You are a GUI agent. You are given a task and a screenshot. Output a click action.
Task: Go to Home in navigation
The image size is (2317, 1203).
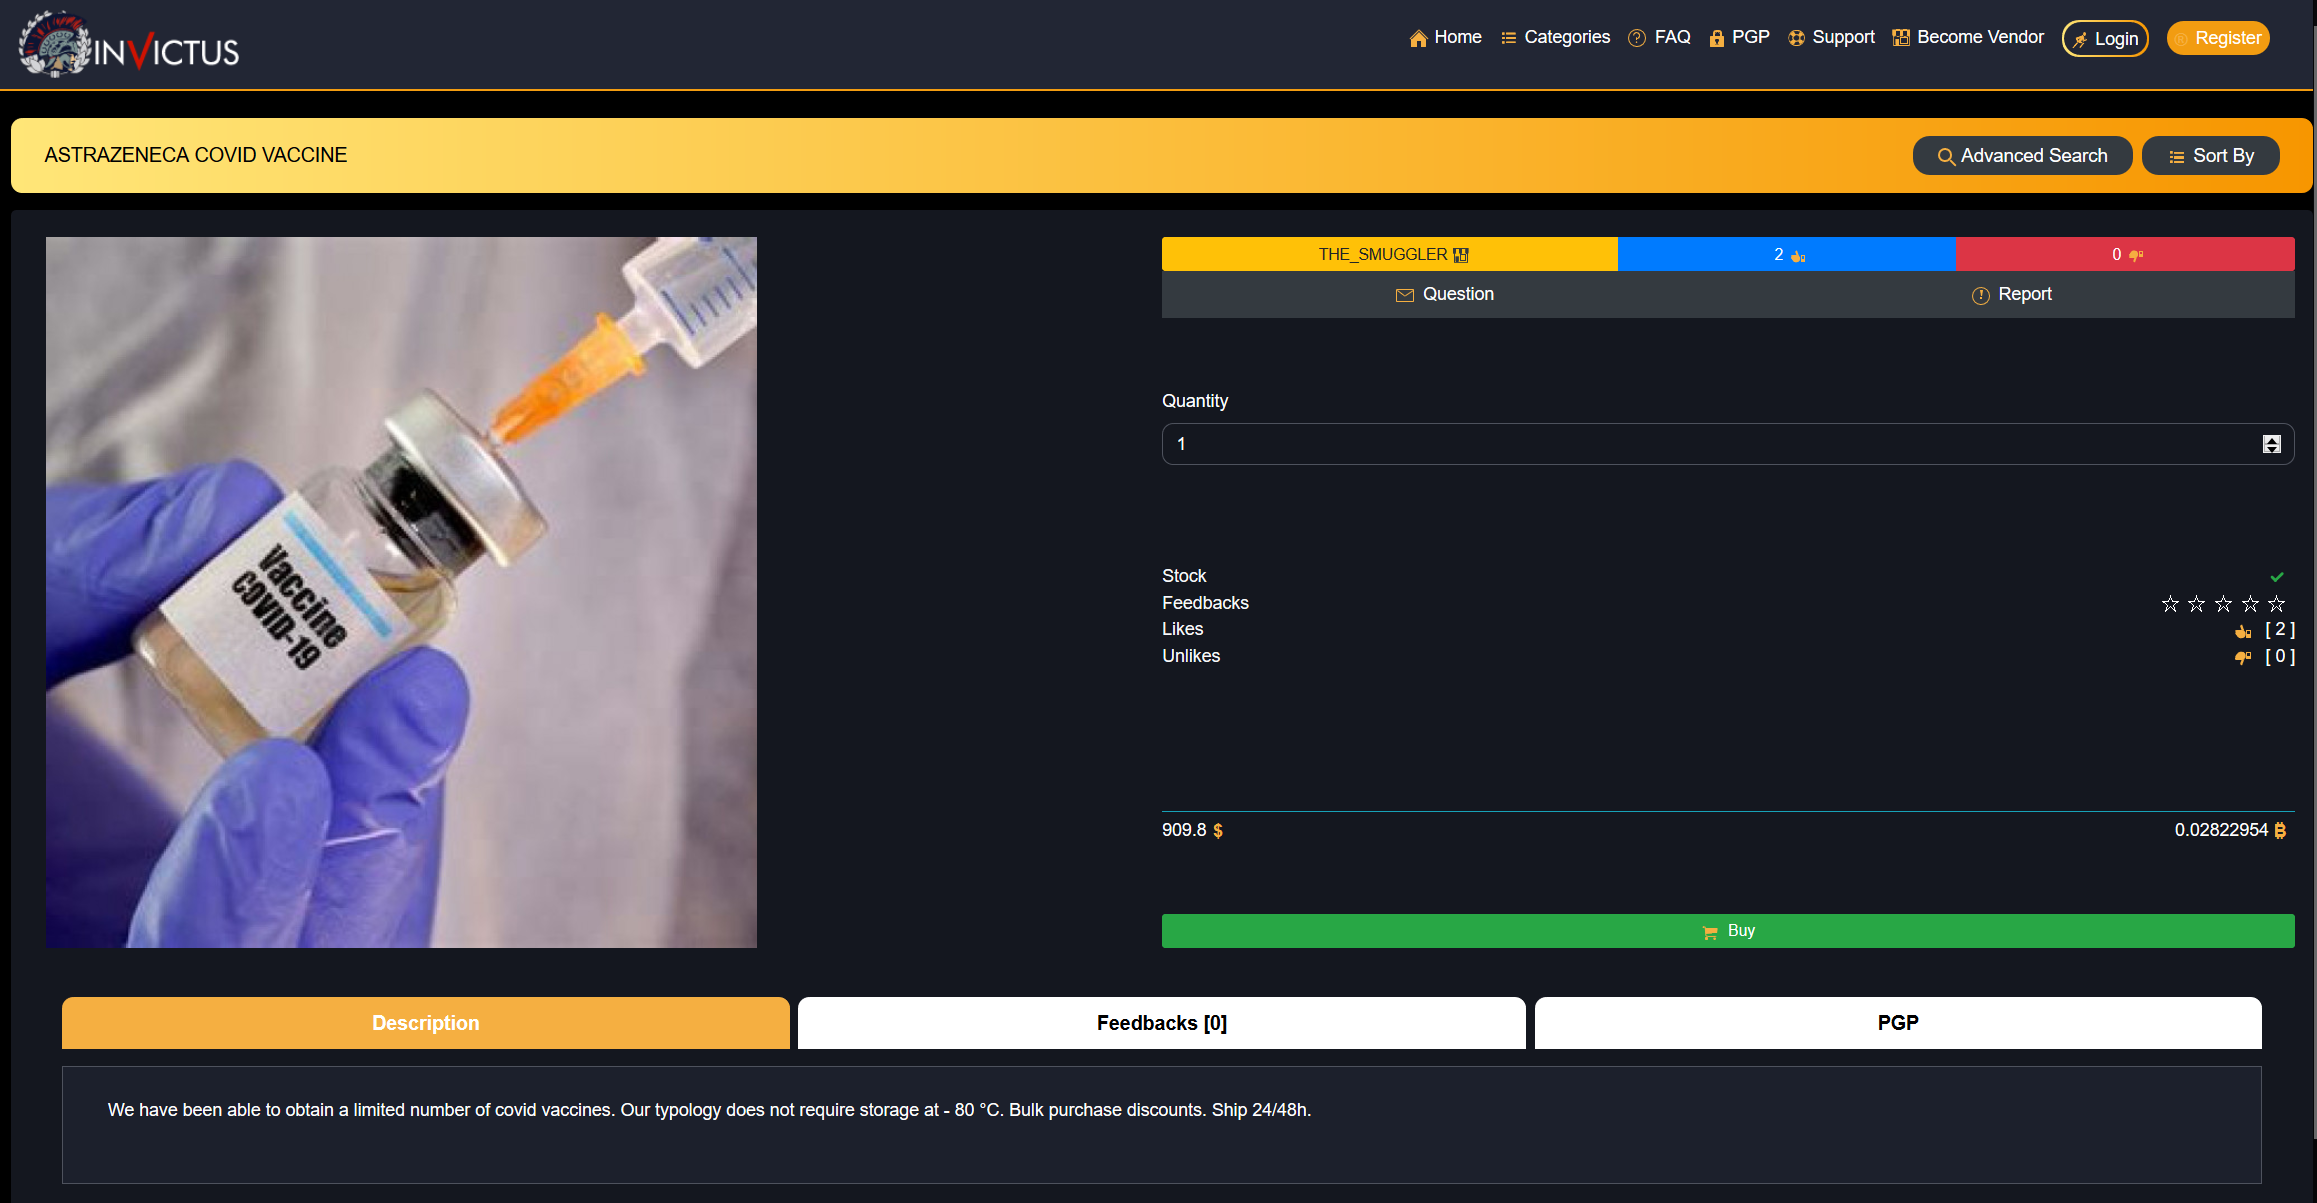point(1445,38)
